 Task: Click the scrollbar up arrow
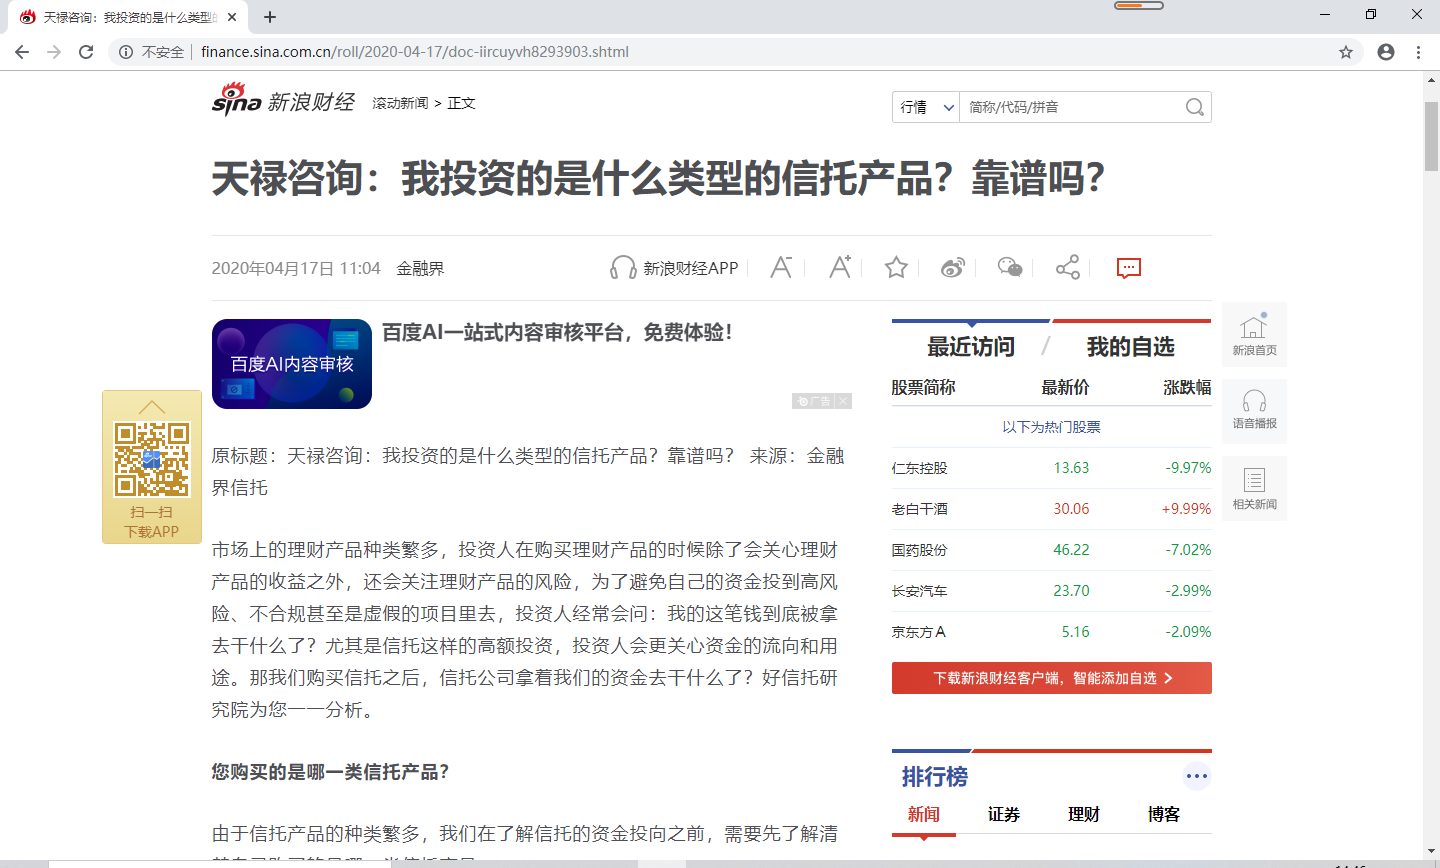(x=1431, y=82)
